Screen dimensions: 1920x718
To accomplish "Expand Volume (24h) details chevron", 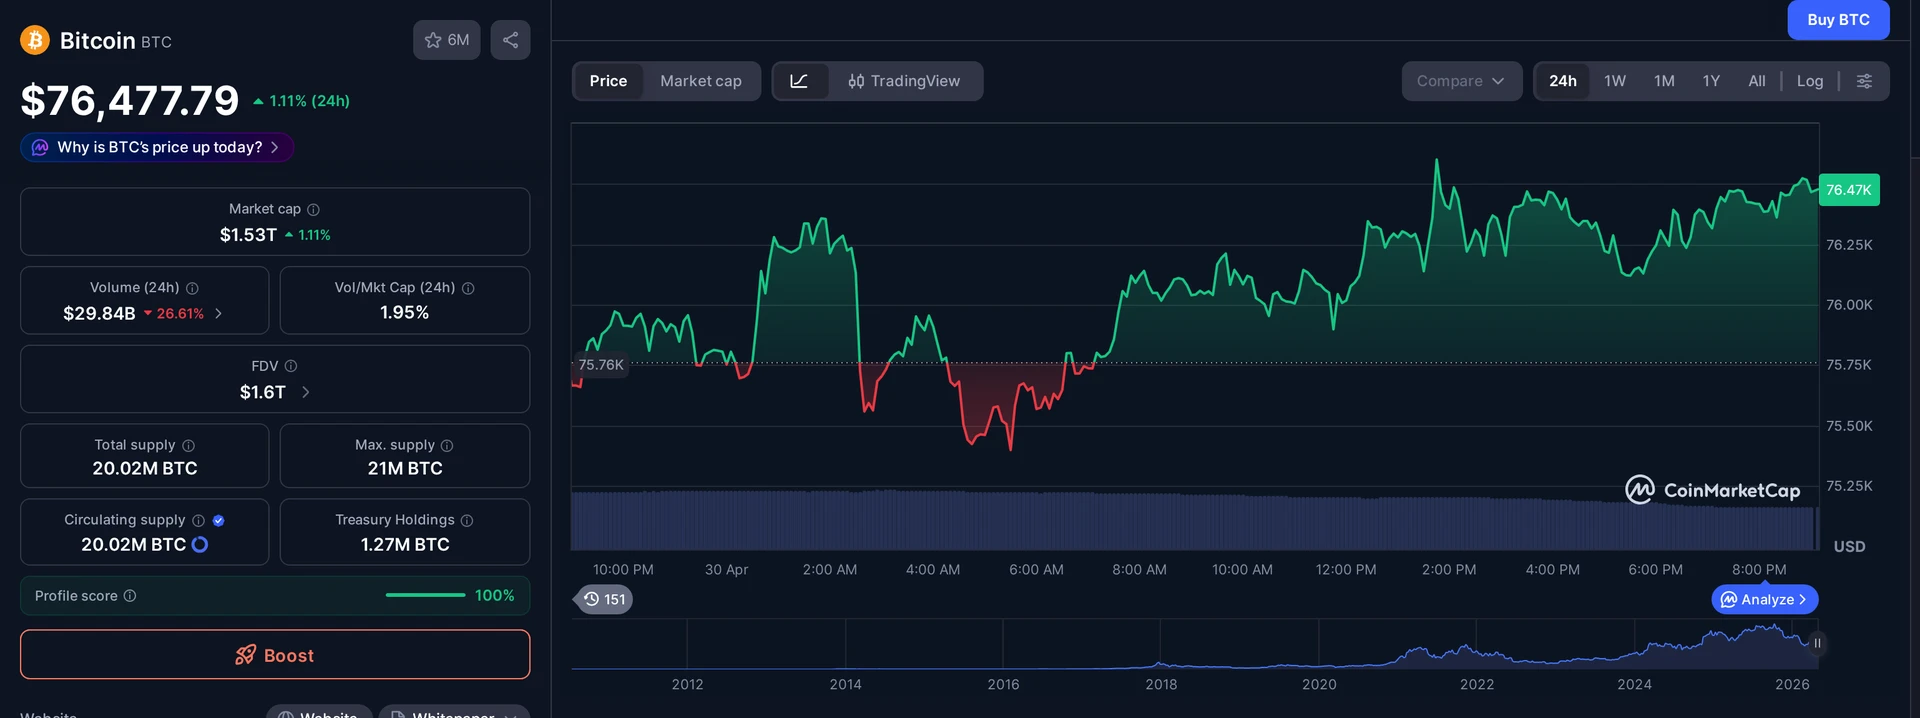I will point(218,314).
